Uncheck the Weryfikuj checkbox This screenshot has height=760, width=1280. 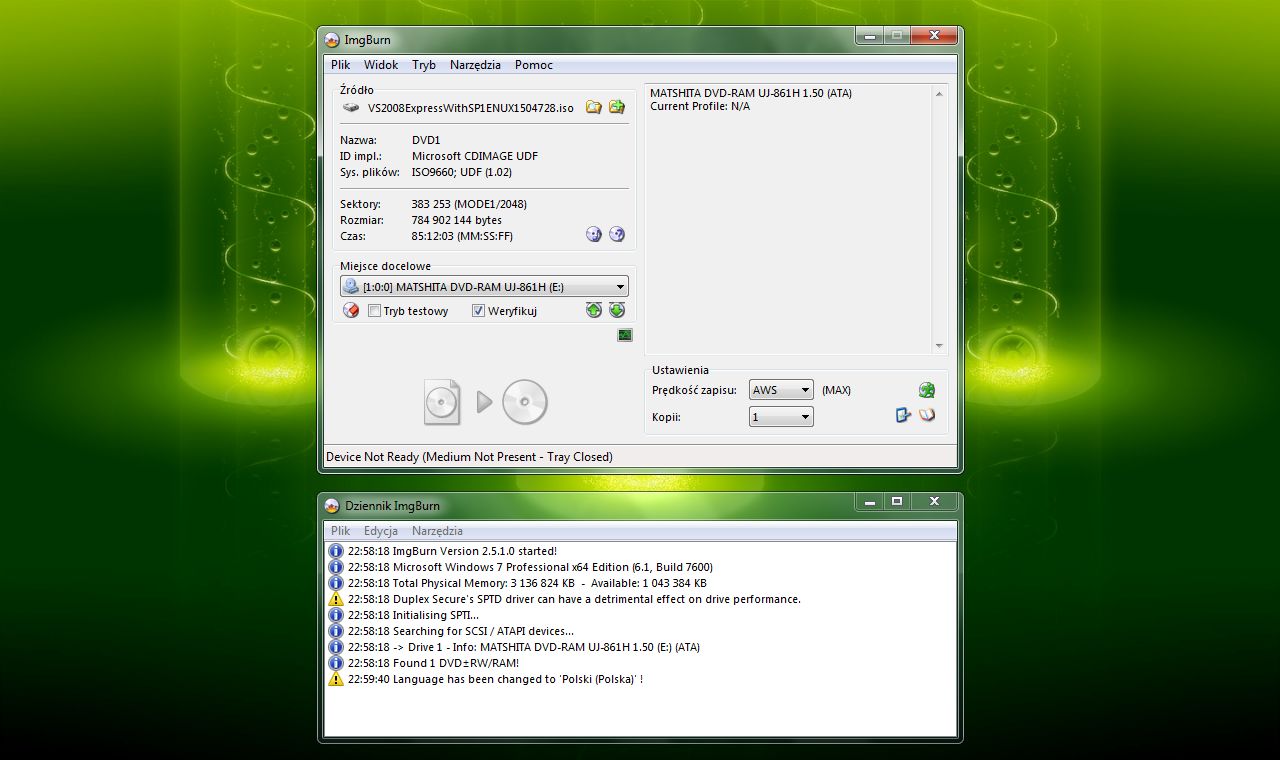(478, 311)
